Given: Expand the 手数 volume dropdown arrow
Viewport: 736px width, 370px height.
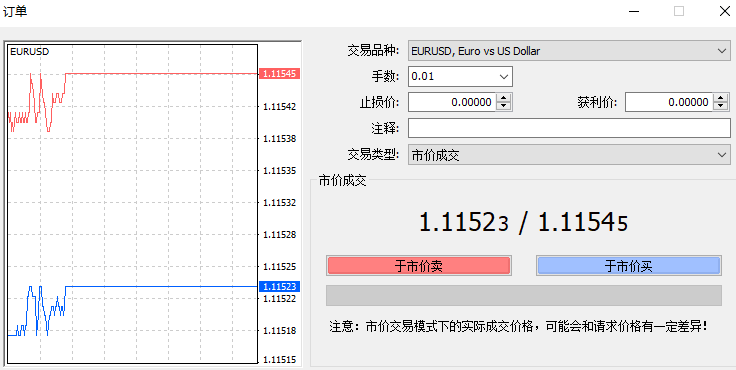Looking at the screenshot, I should click(x=504, y=77).
